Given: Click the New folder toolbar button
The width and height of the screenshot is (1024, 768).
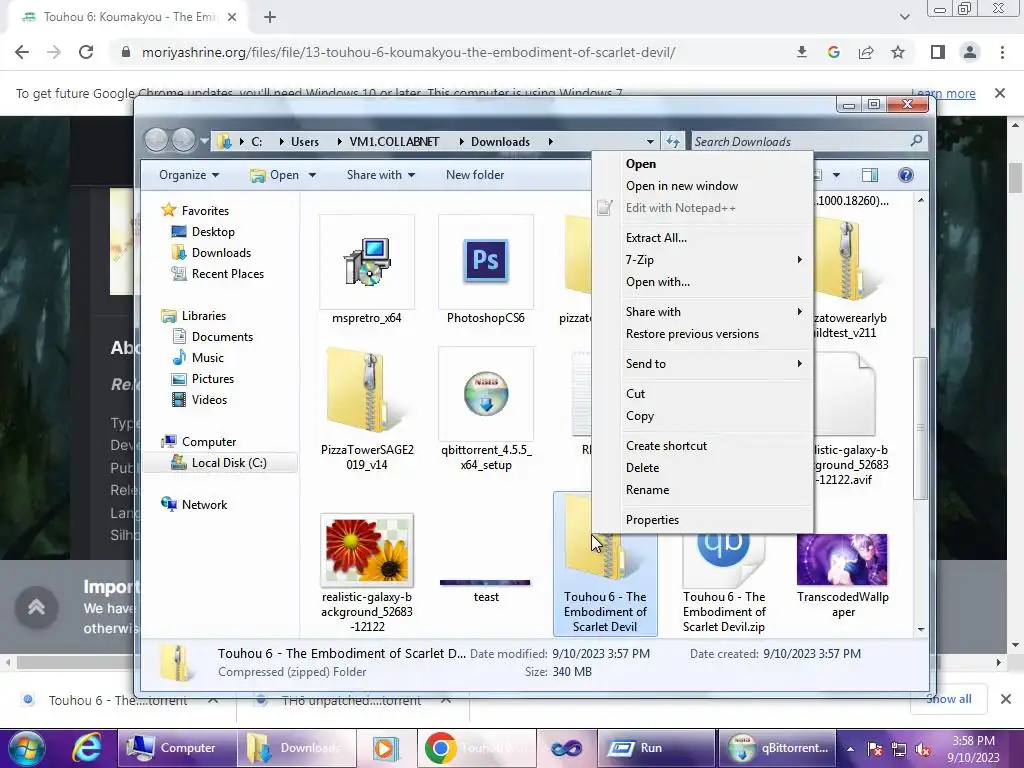Looking at the screenshot, I should click(475, 175).
